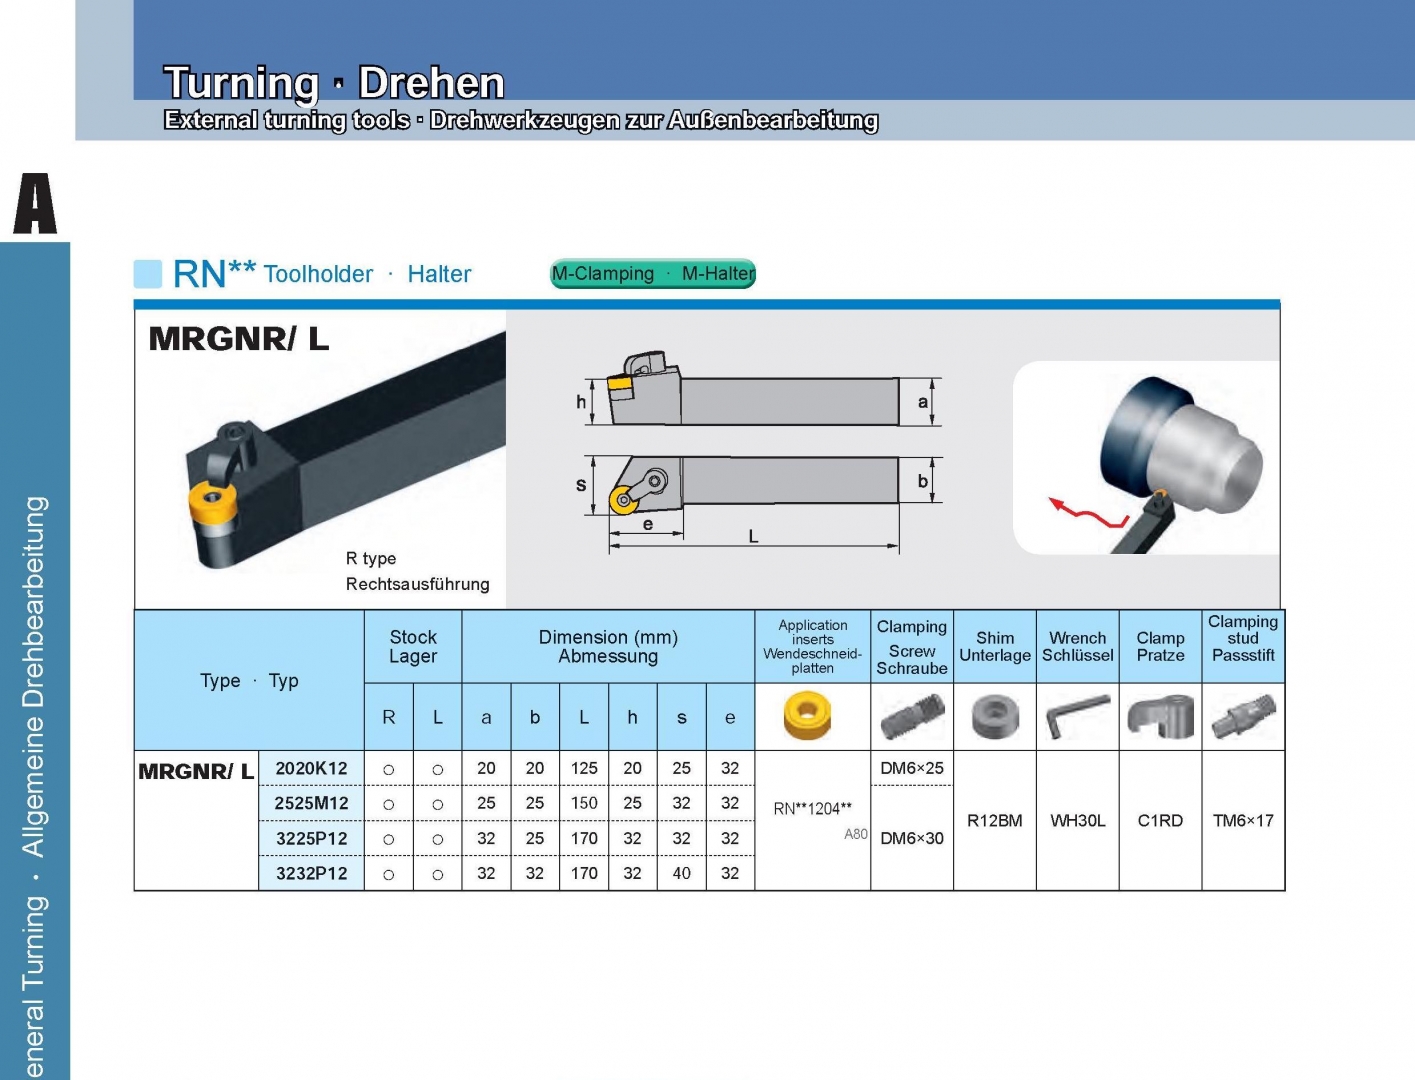This screenshot has width=1415, height=1080.
Task: Click the yellow round insert icon
Action: click(x=808, y=717)
